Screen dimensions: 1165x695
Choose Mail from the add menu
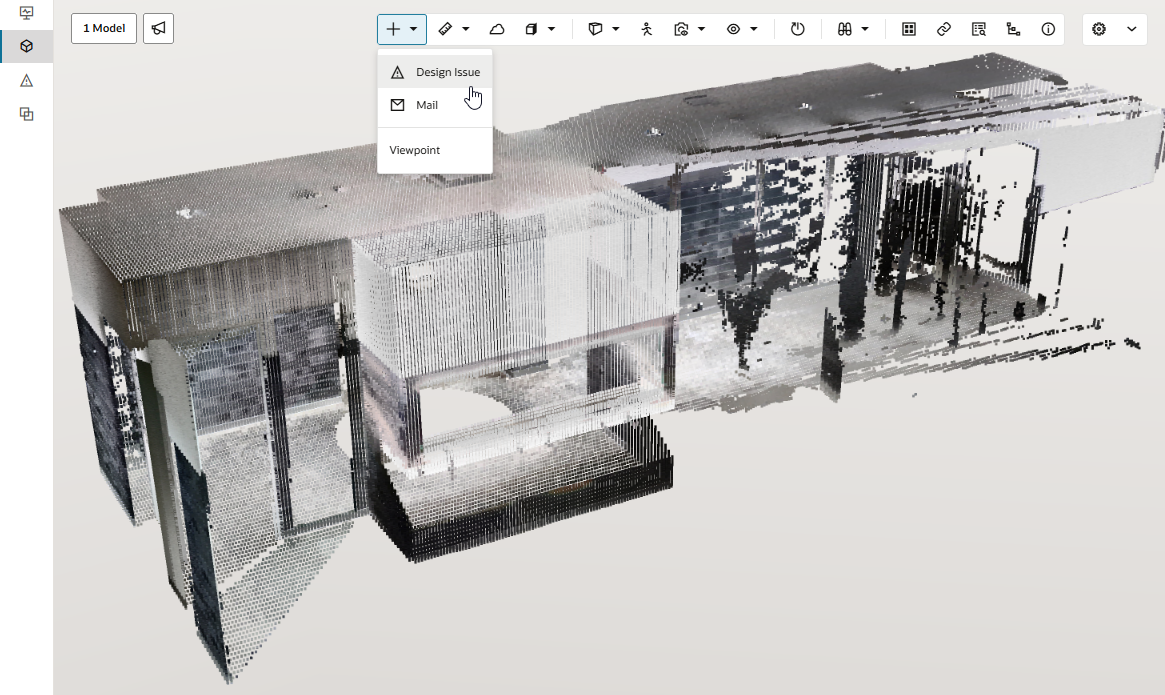click(426, 105)
